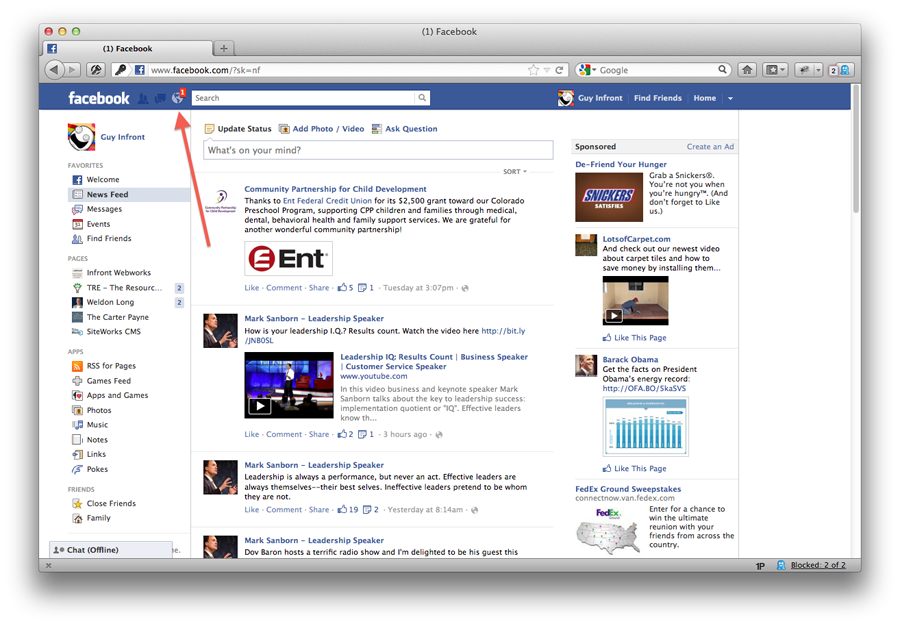This screenshot has width=900, height=626.
Task: Open Welcome in the Favorites sidebar
Action: [103, 180]
